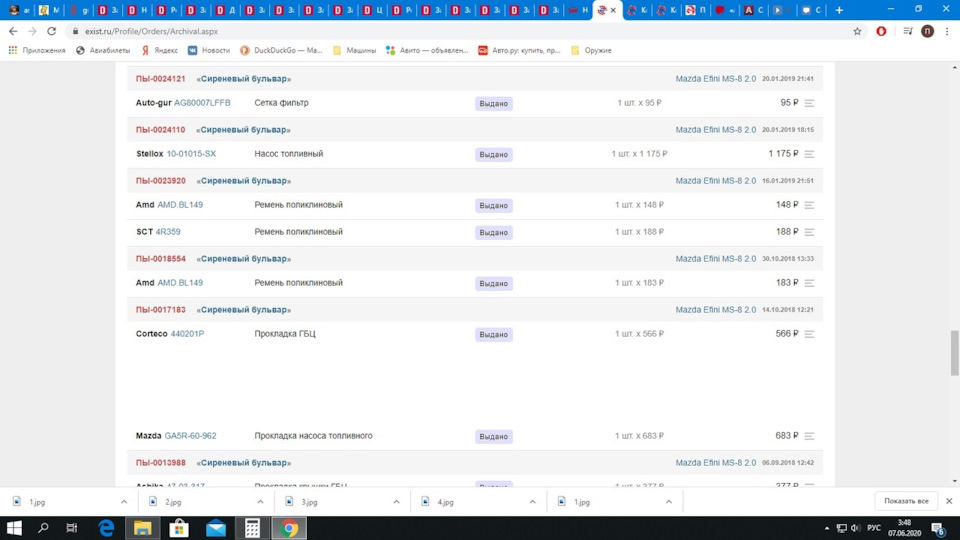The width and height of the screenshot is (960, 540).
Task: Open row menu for Amd AMD.BL149 183 ₽ item
Action: (809, 283)
